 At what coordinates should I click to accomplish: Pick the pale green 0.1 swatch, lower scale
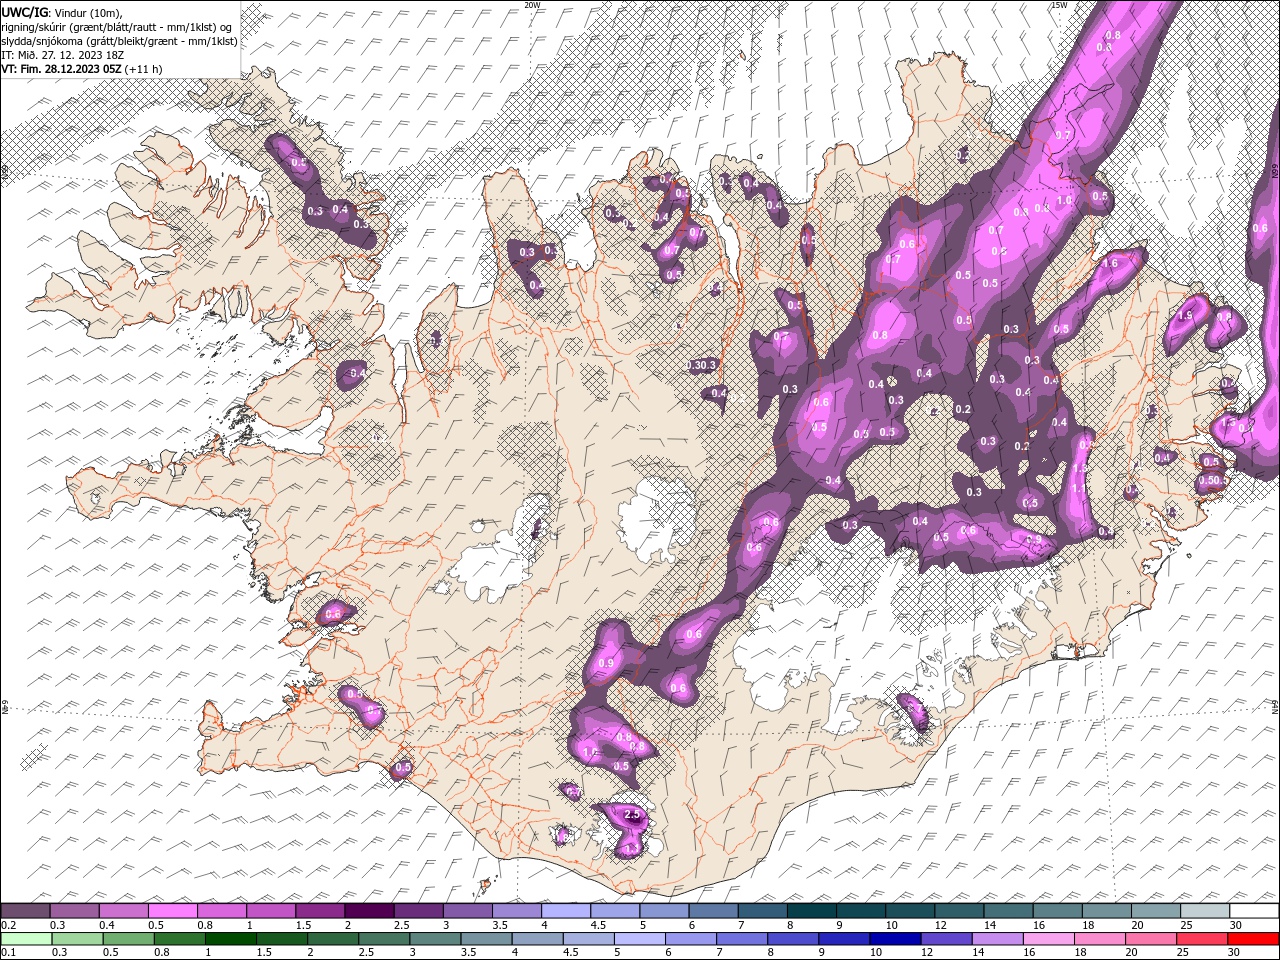[26, 939]
